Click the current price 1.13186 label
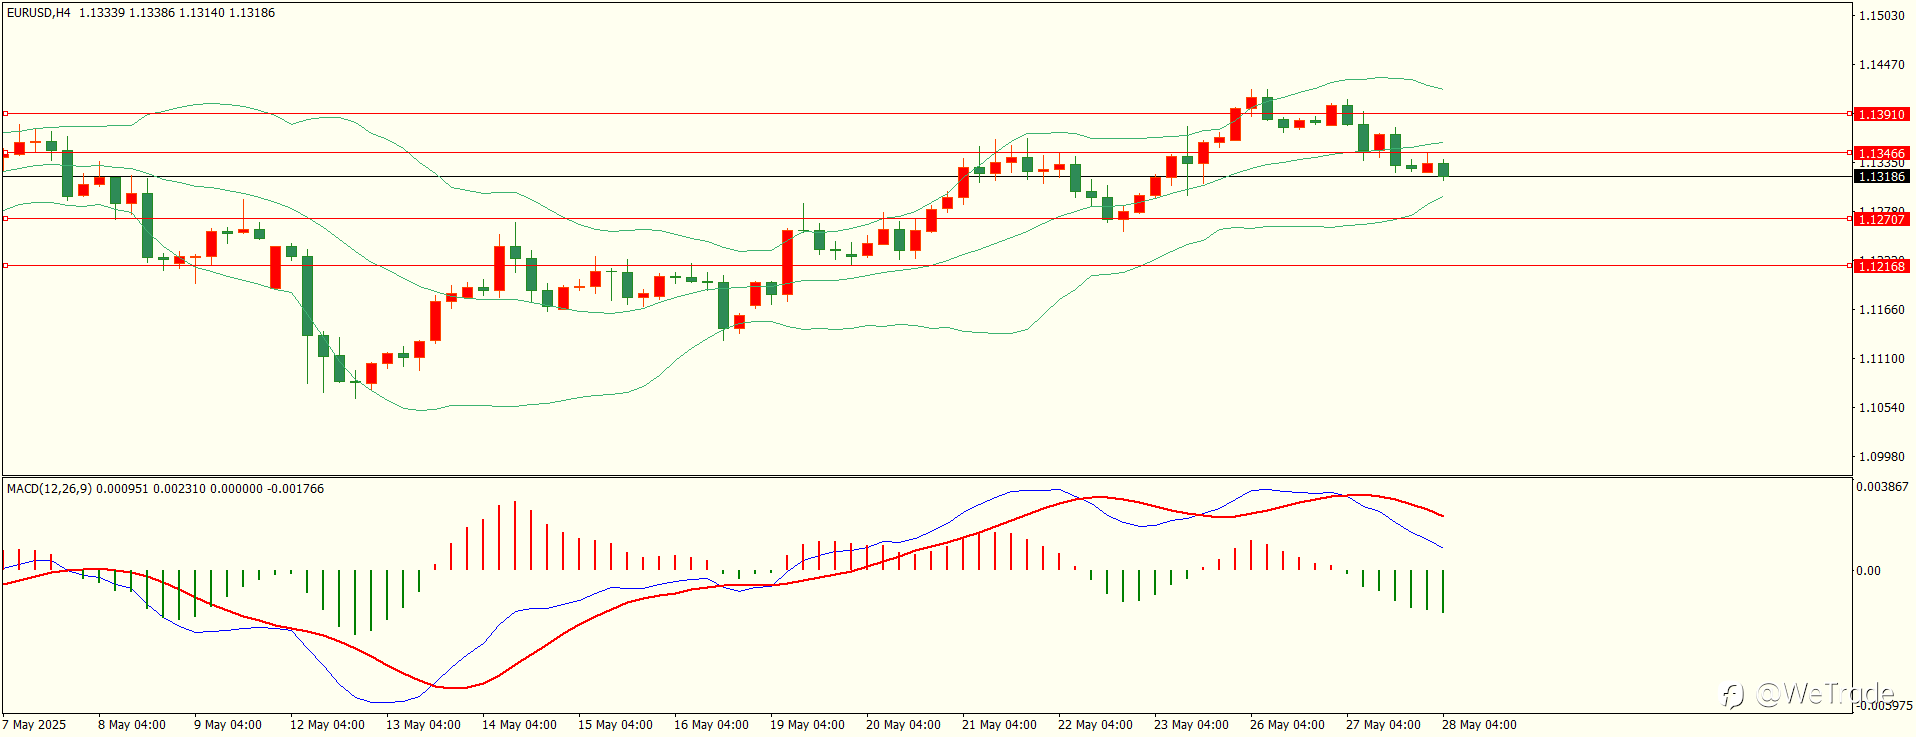This screenshot has height=737, width=1916. (1881, 176)
